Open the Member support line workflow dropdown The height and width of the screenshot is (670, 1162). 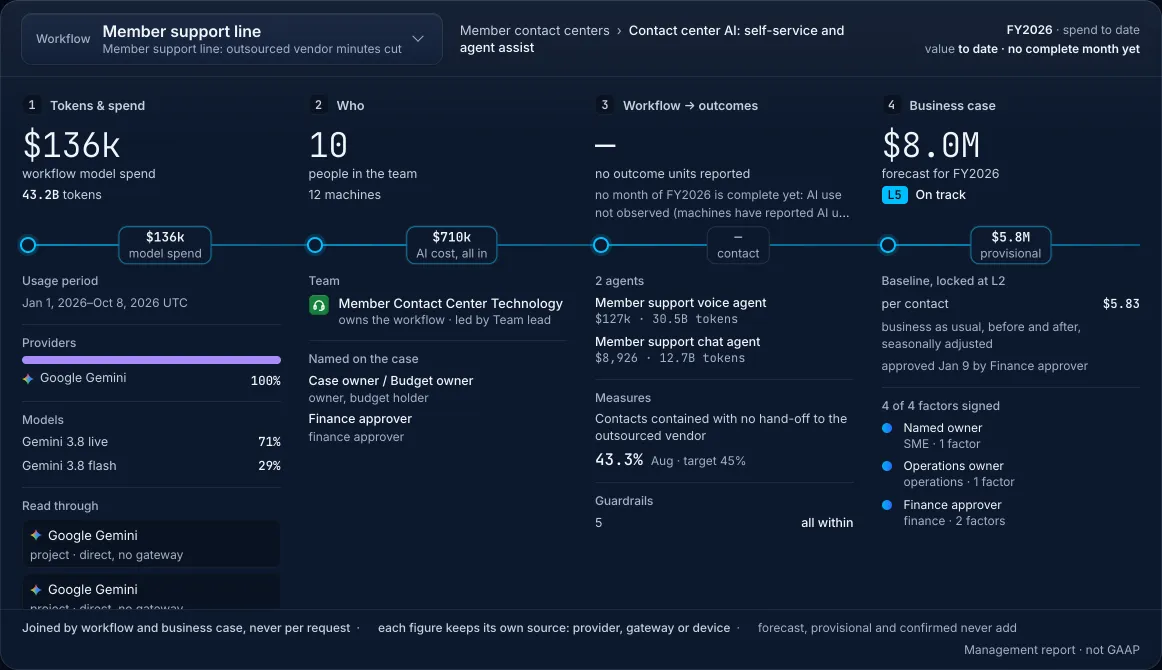(x=232, y=39)
